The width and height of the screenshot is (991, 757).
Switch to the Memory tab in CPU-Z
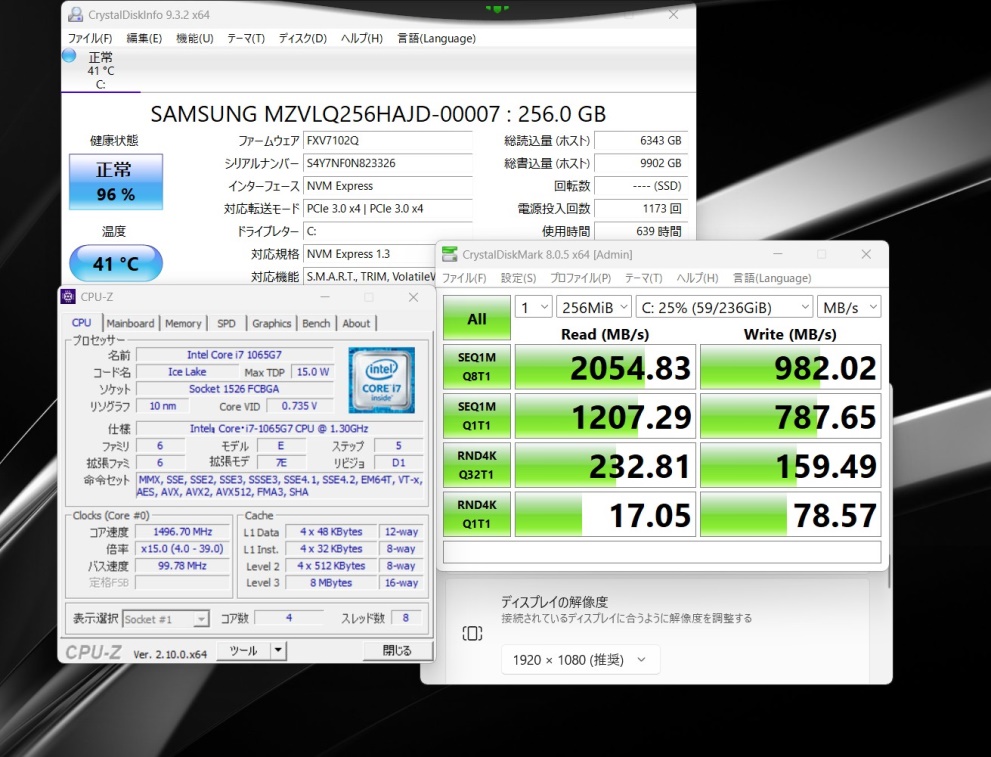183,324
